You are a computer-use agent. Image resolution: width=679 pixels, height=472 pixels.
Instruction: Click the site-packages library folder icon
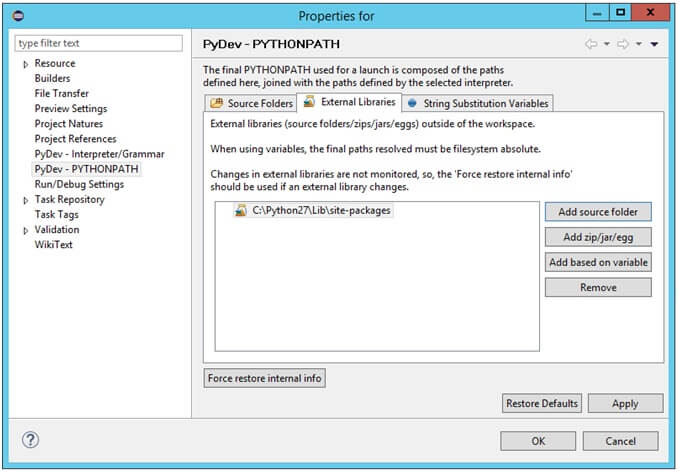[240, 210]
